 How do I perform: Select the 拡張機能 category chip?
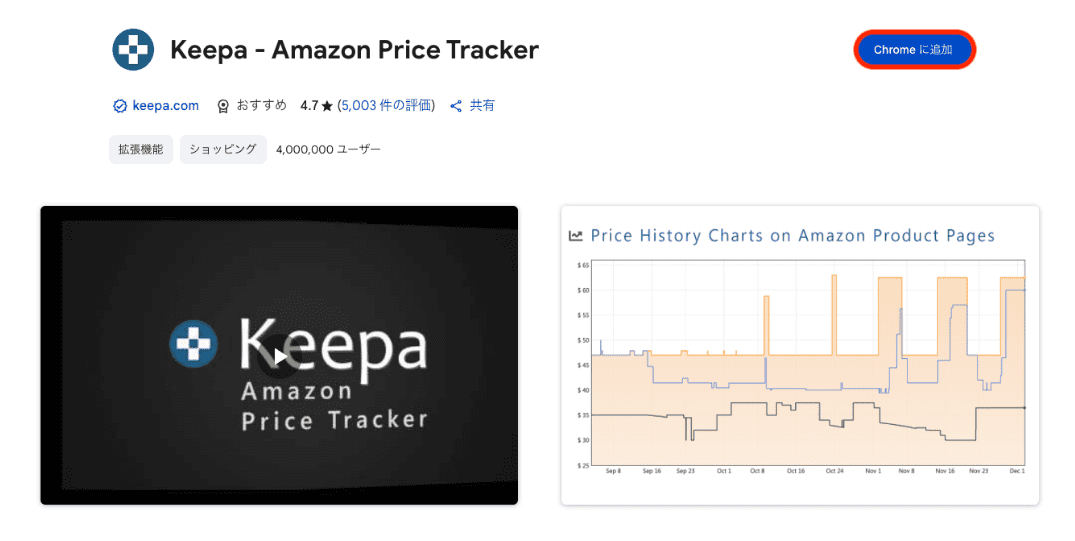point(140,150)
